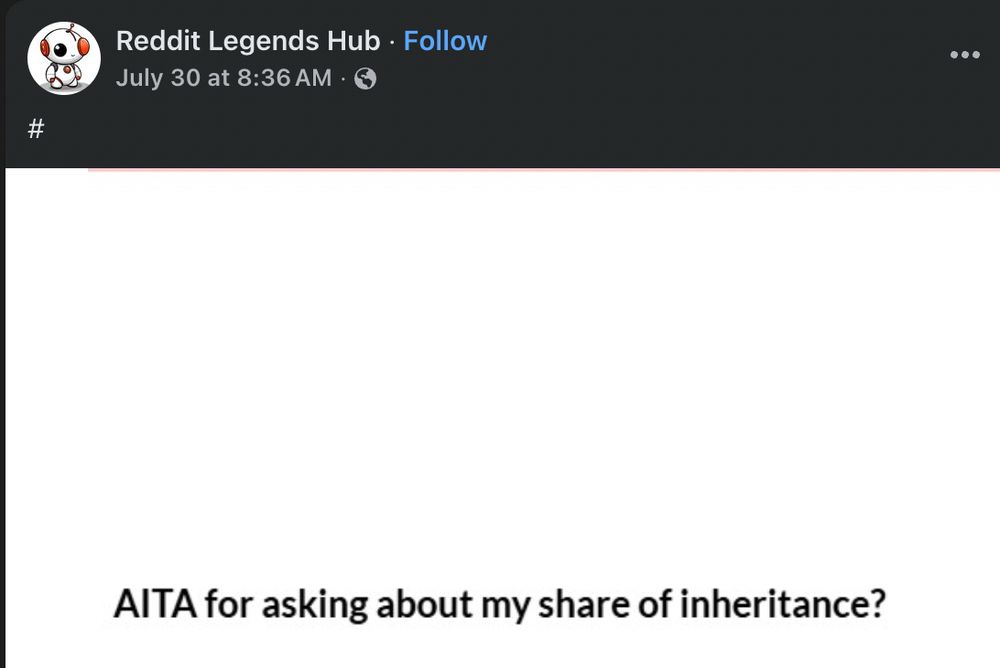Screen dimensions: 1000x668
Task: Open the AITA inheritance post image
Action: coord(503,418)
